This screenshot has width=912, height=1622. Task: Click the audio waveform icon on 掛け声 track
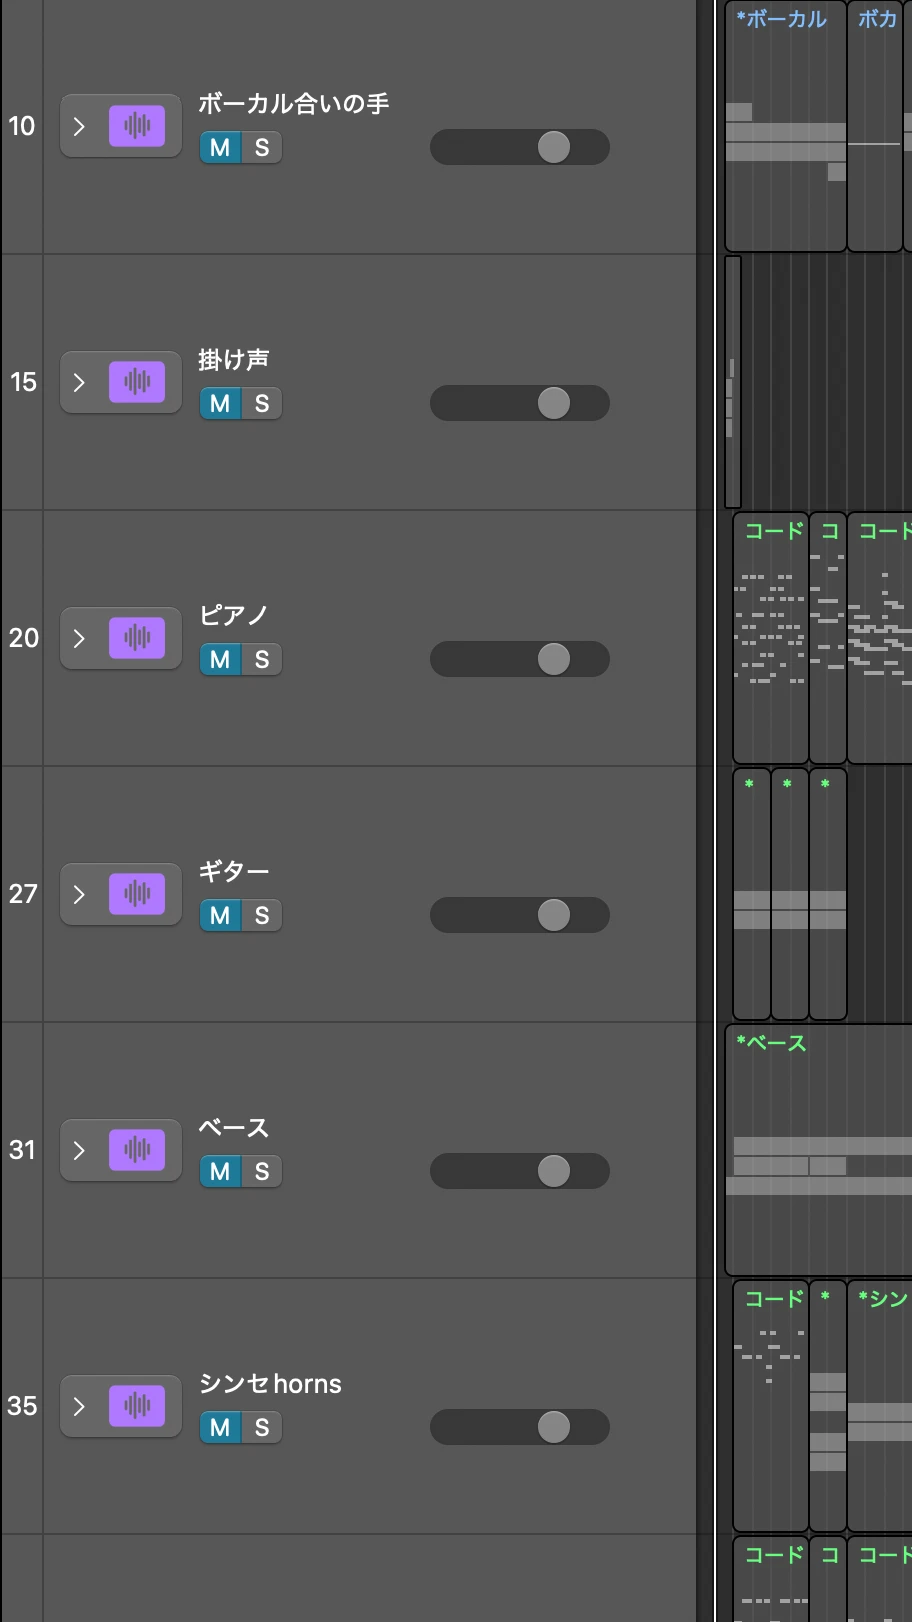coord(137,382)
